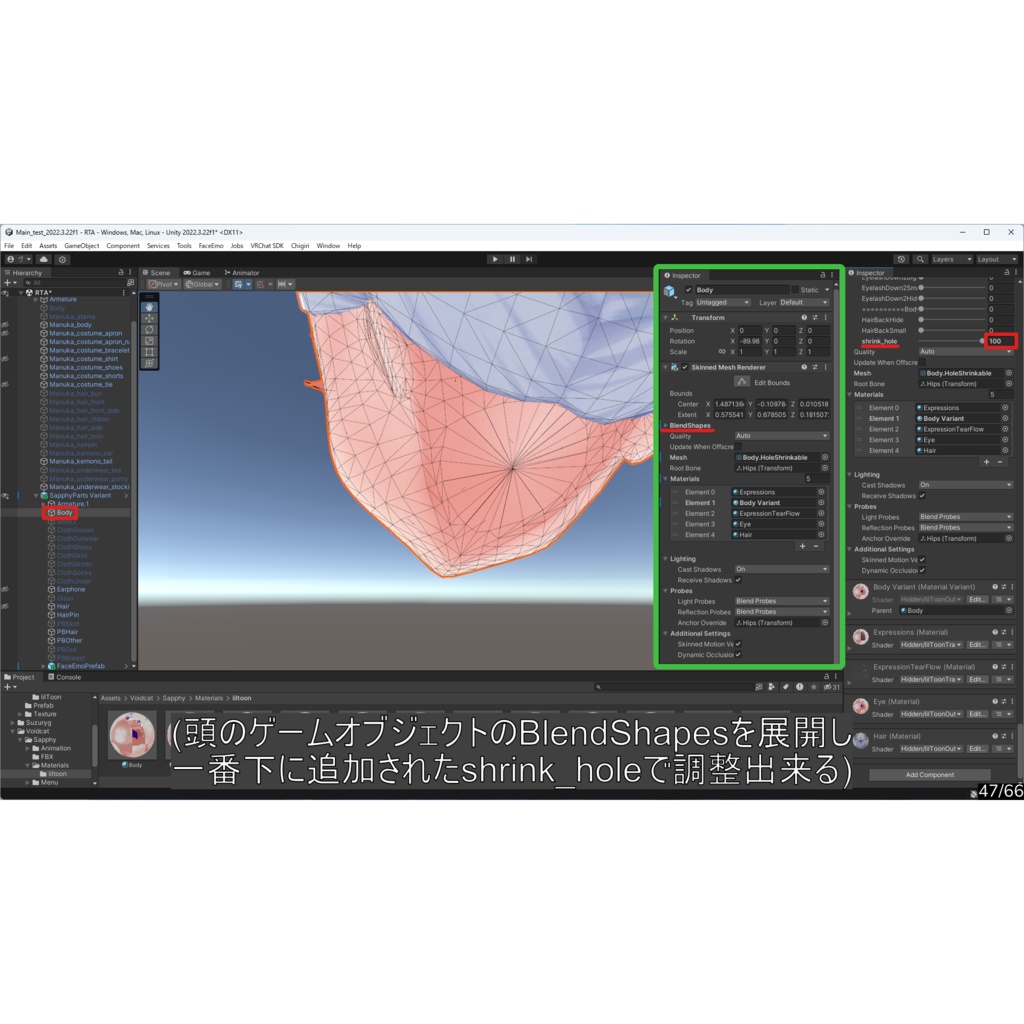Open the Layer Default dropdown
This screenshot has width=1024, height=1024.
[x=804, y=302]
